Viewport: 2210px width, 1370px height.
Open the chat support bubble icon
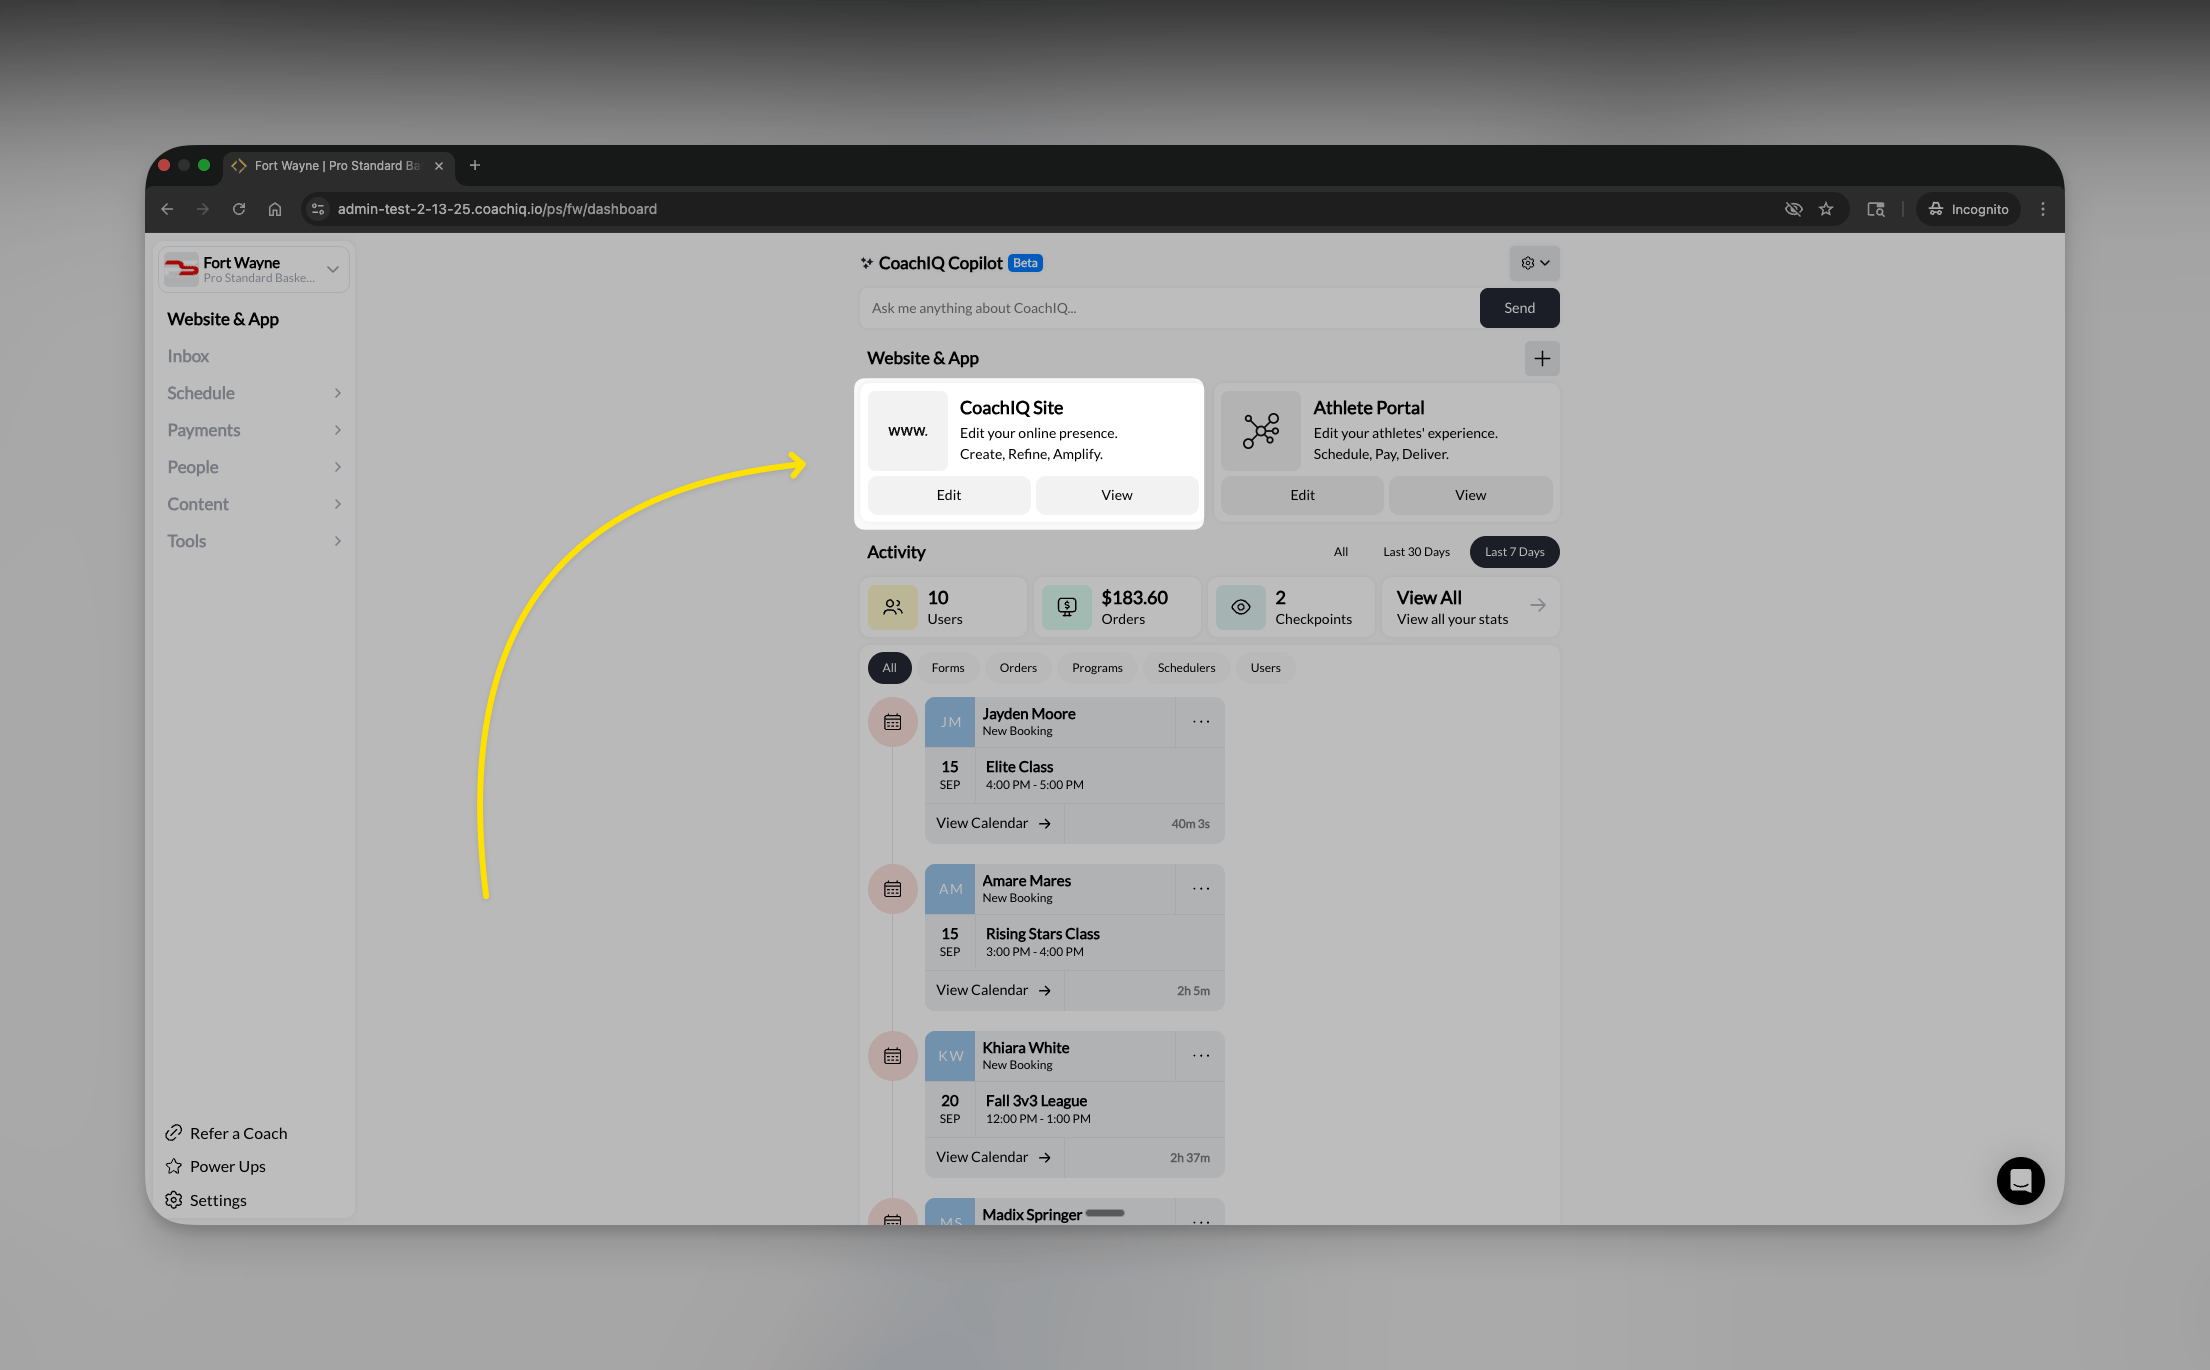pos(2020,1181)
